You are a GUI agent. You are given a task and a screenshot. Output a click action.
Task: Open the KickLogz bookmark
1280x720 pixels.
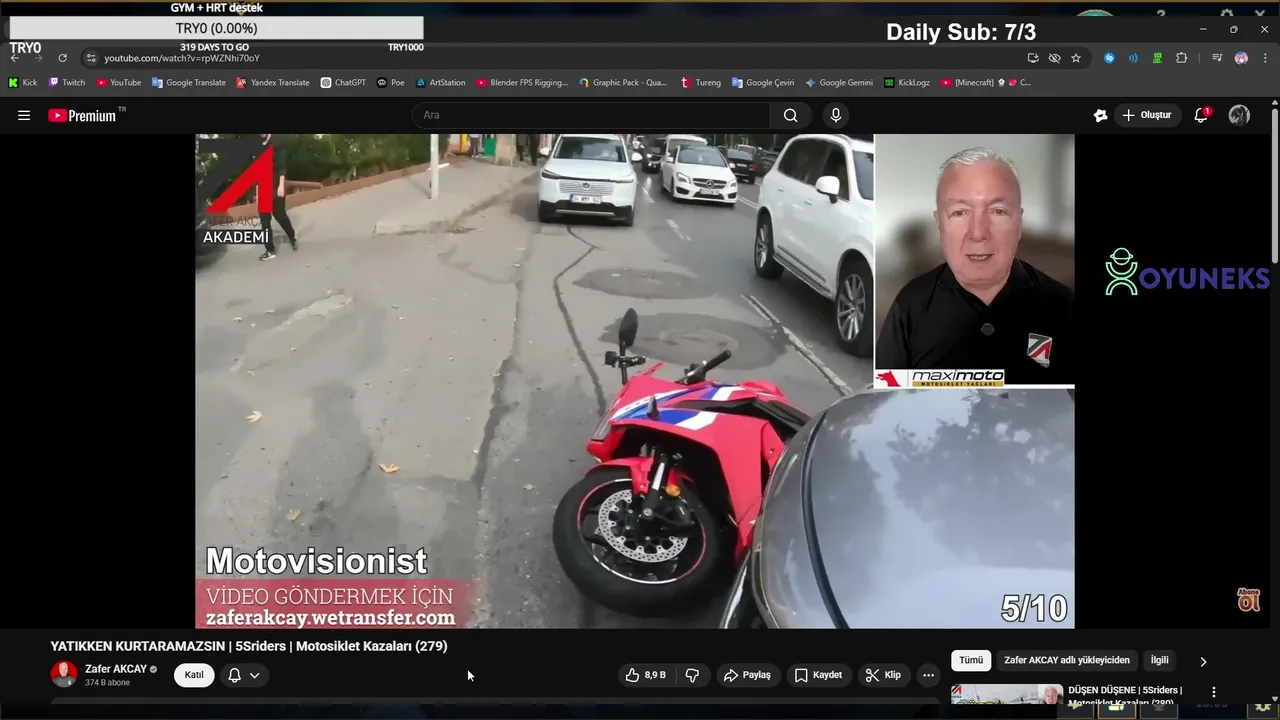point(907,83)
